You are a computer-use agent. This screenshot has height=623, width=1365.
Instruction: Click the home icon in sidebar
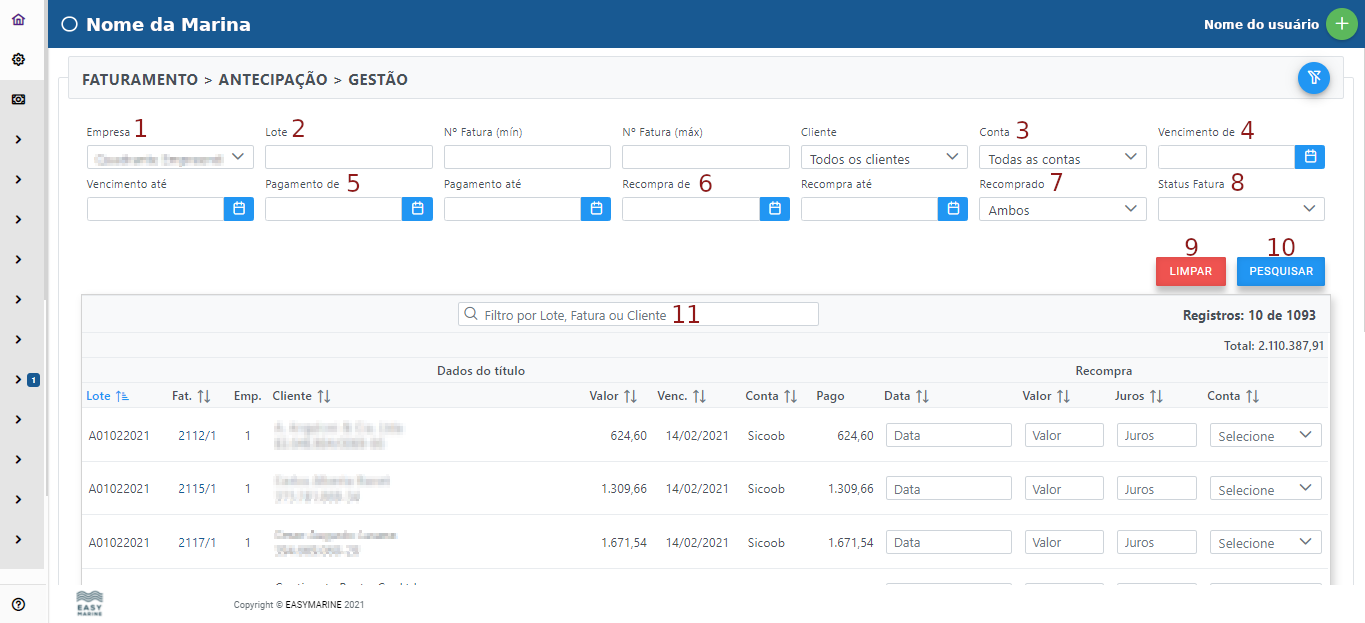(18, 20)
